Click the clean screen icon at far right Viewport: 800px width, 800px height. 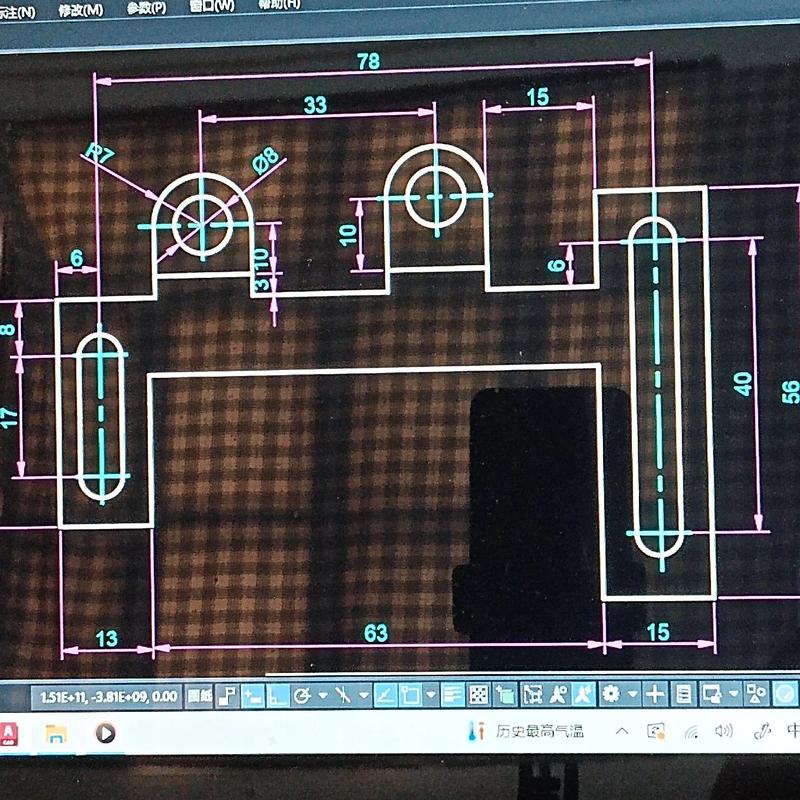click(x=785, y=690)
